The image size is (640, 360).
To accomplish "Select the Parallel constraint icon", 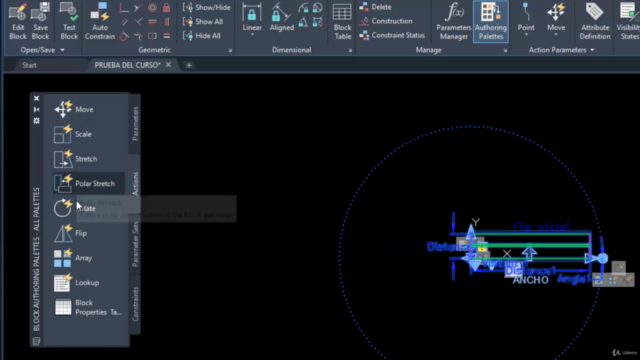I will click(x=124, y=22).
